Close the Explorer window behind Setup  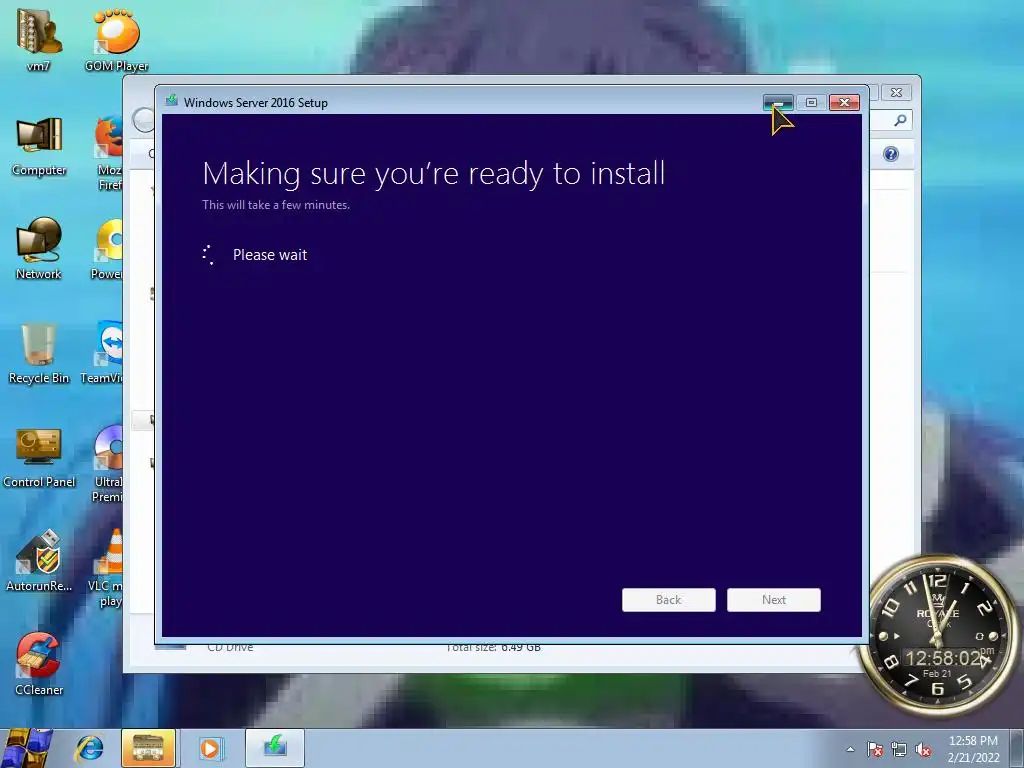897,93
